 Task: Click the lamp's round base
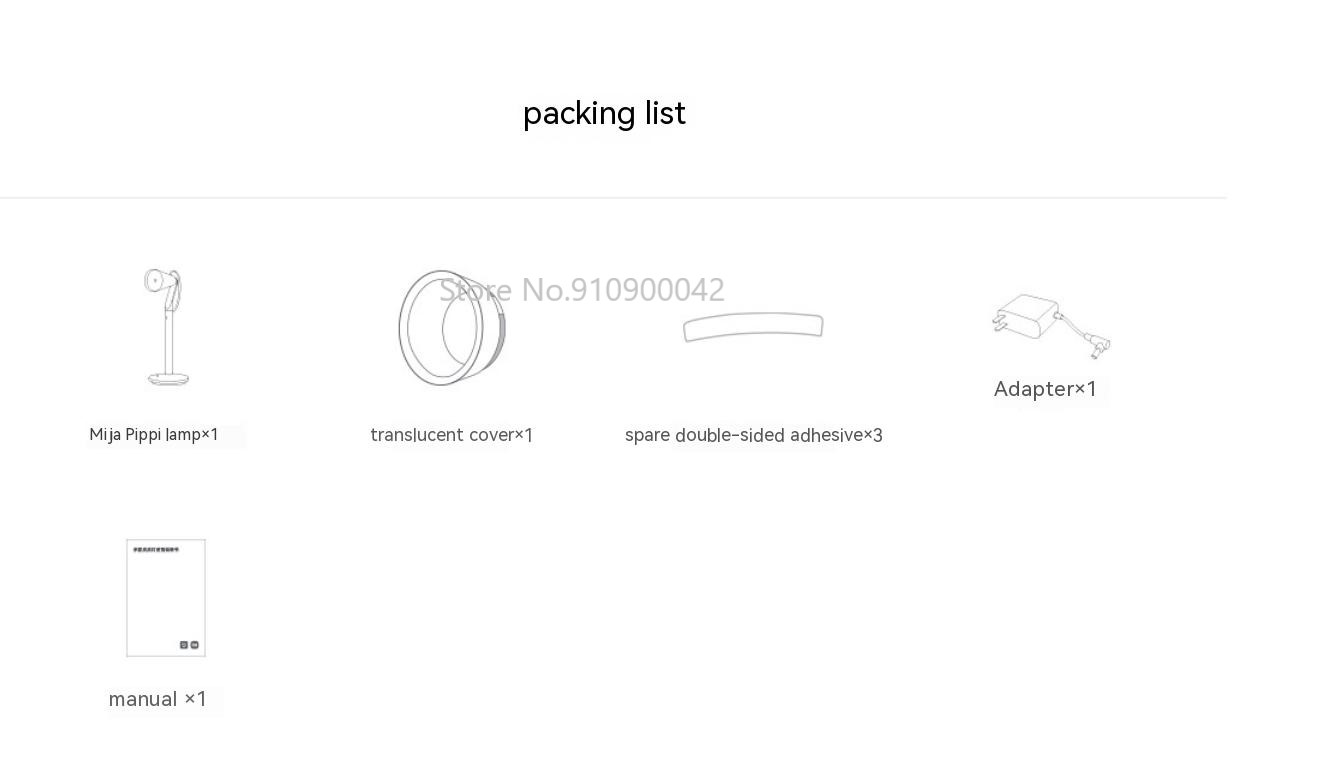coord(168,378)
